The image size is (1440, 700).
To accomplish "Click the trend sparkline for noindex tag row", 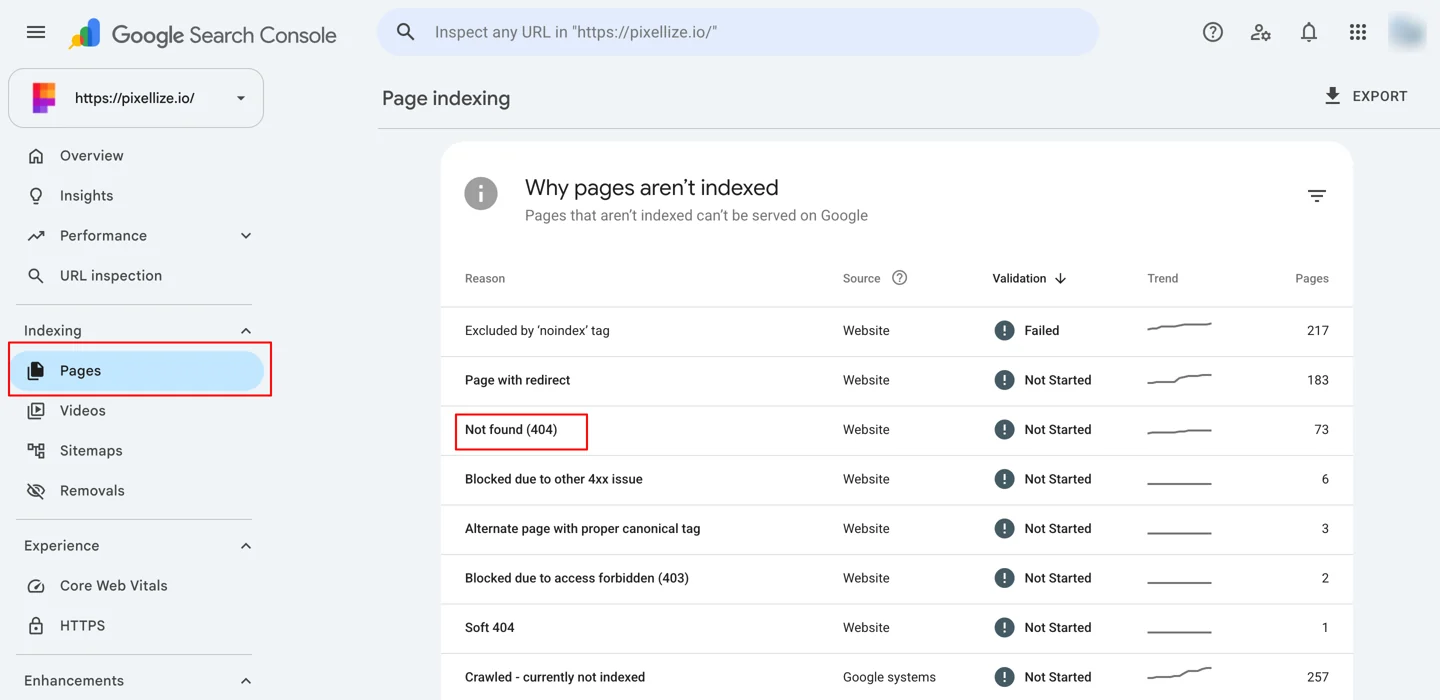I will point(1179,327).
